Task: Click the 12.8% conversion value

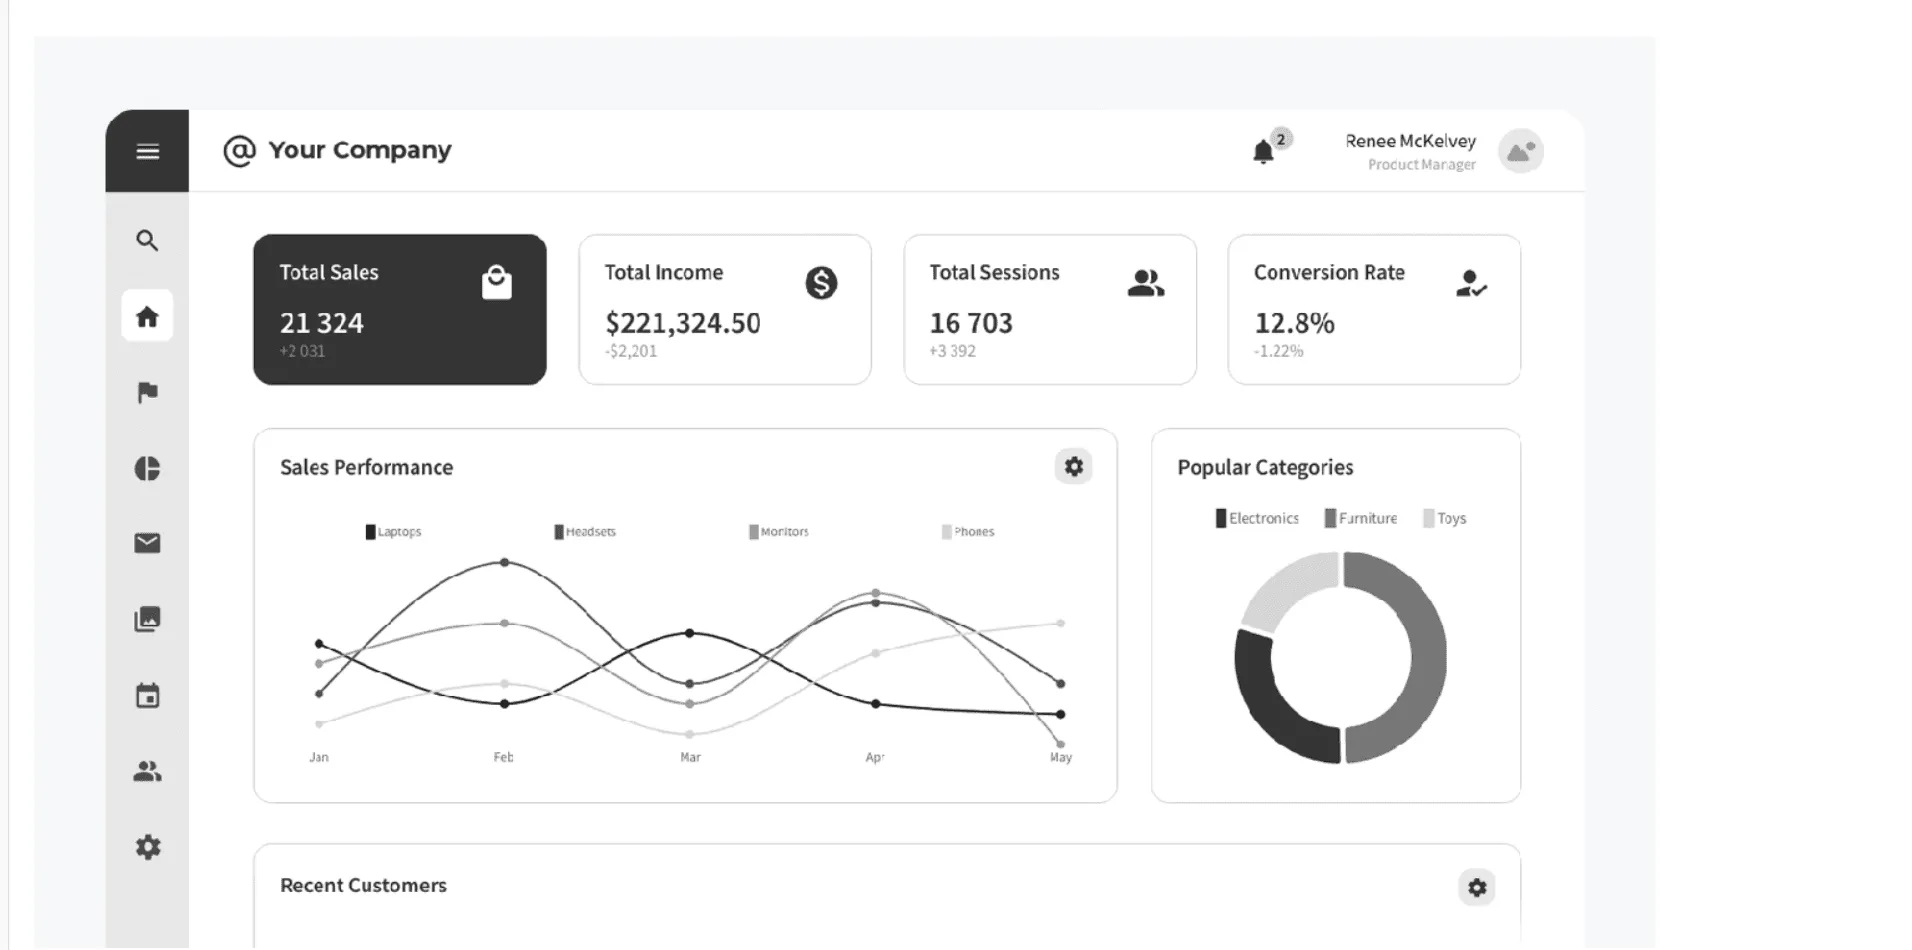Action: pos(1294,323)
